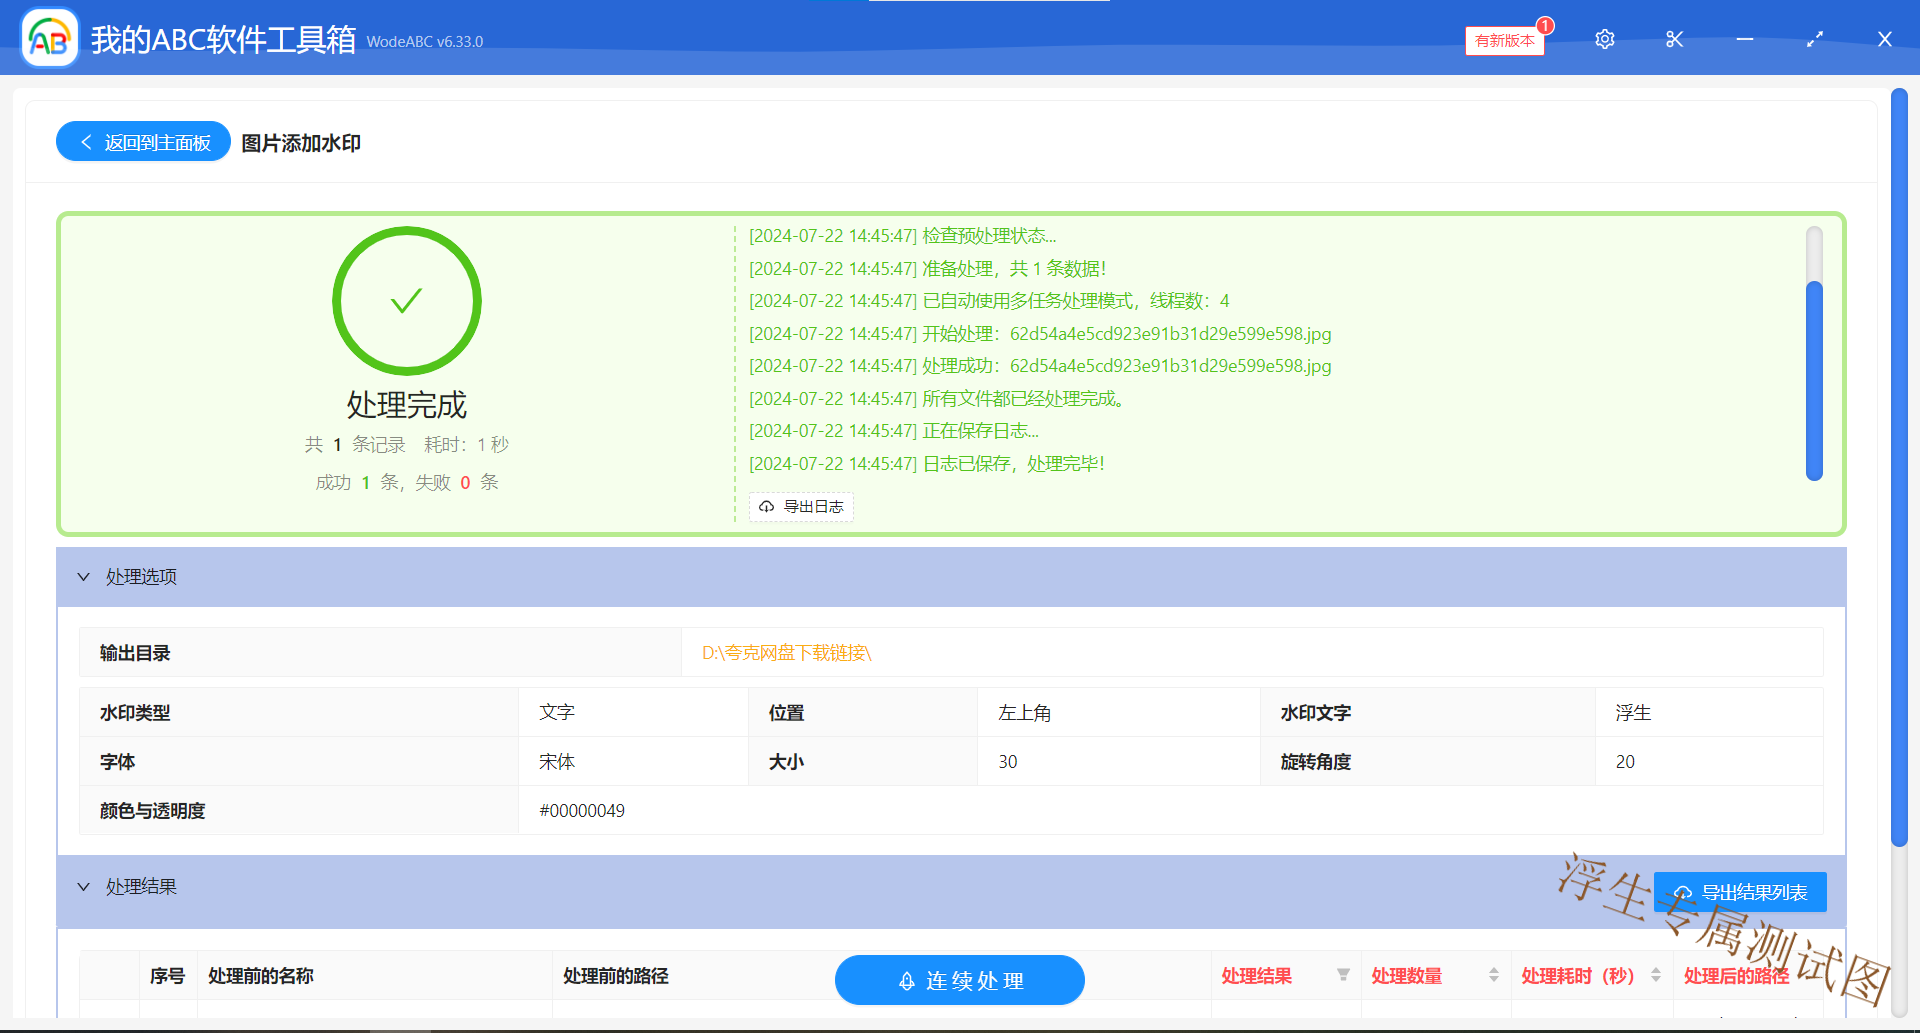The width and height of the screenshot is (1920, 1033).
Task: Export the log with 导出日志
Action: click(x=801, y=507)
